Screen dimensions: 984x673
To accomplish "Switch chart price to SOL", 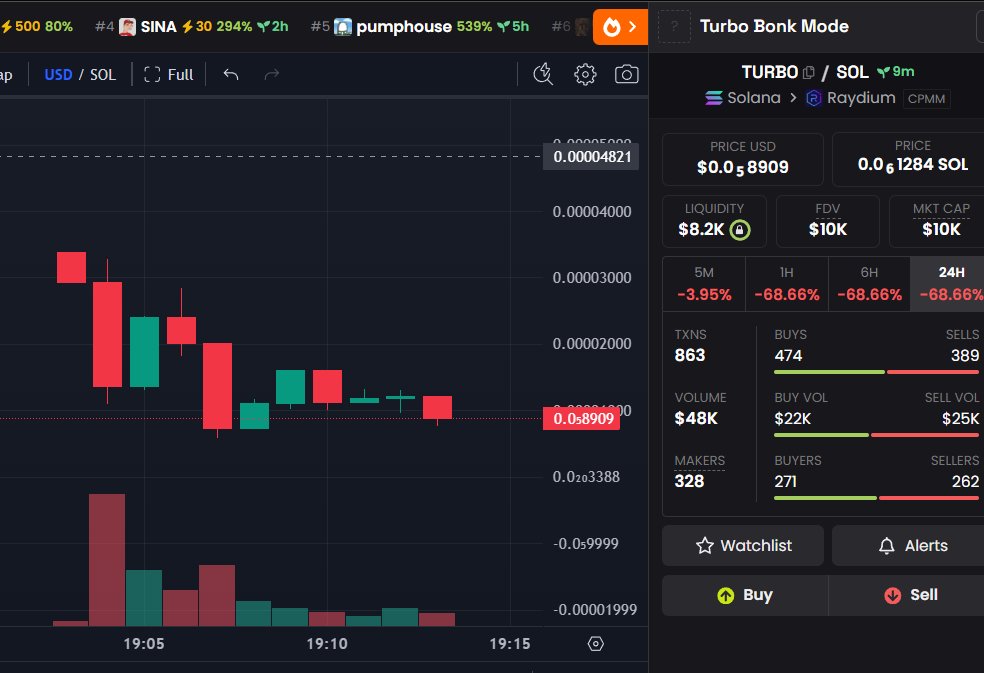I will point(103,75).
